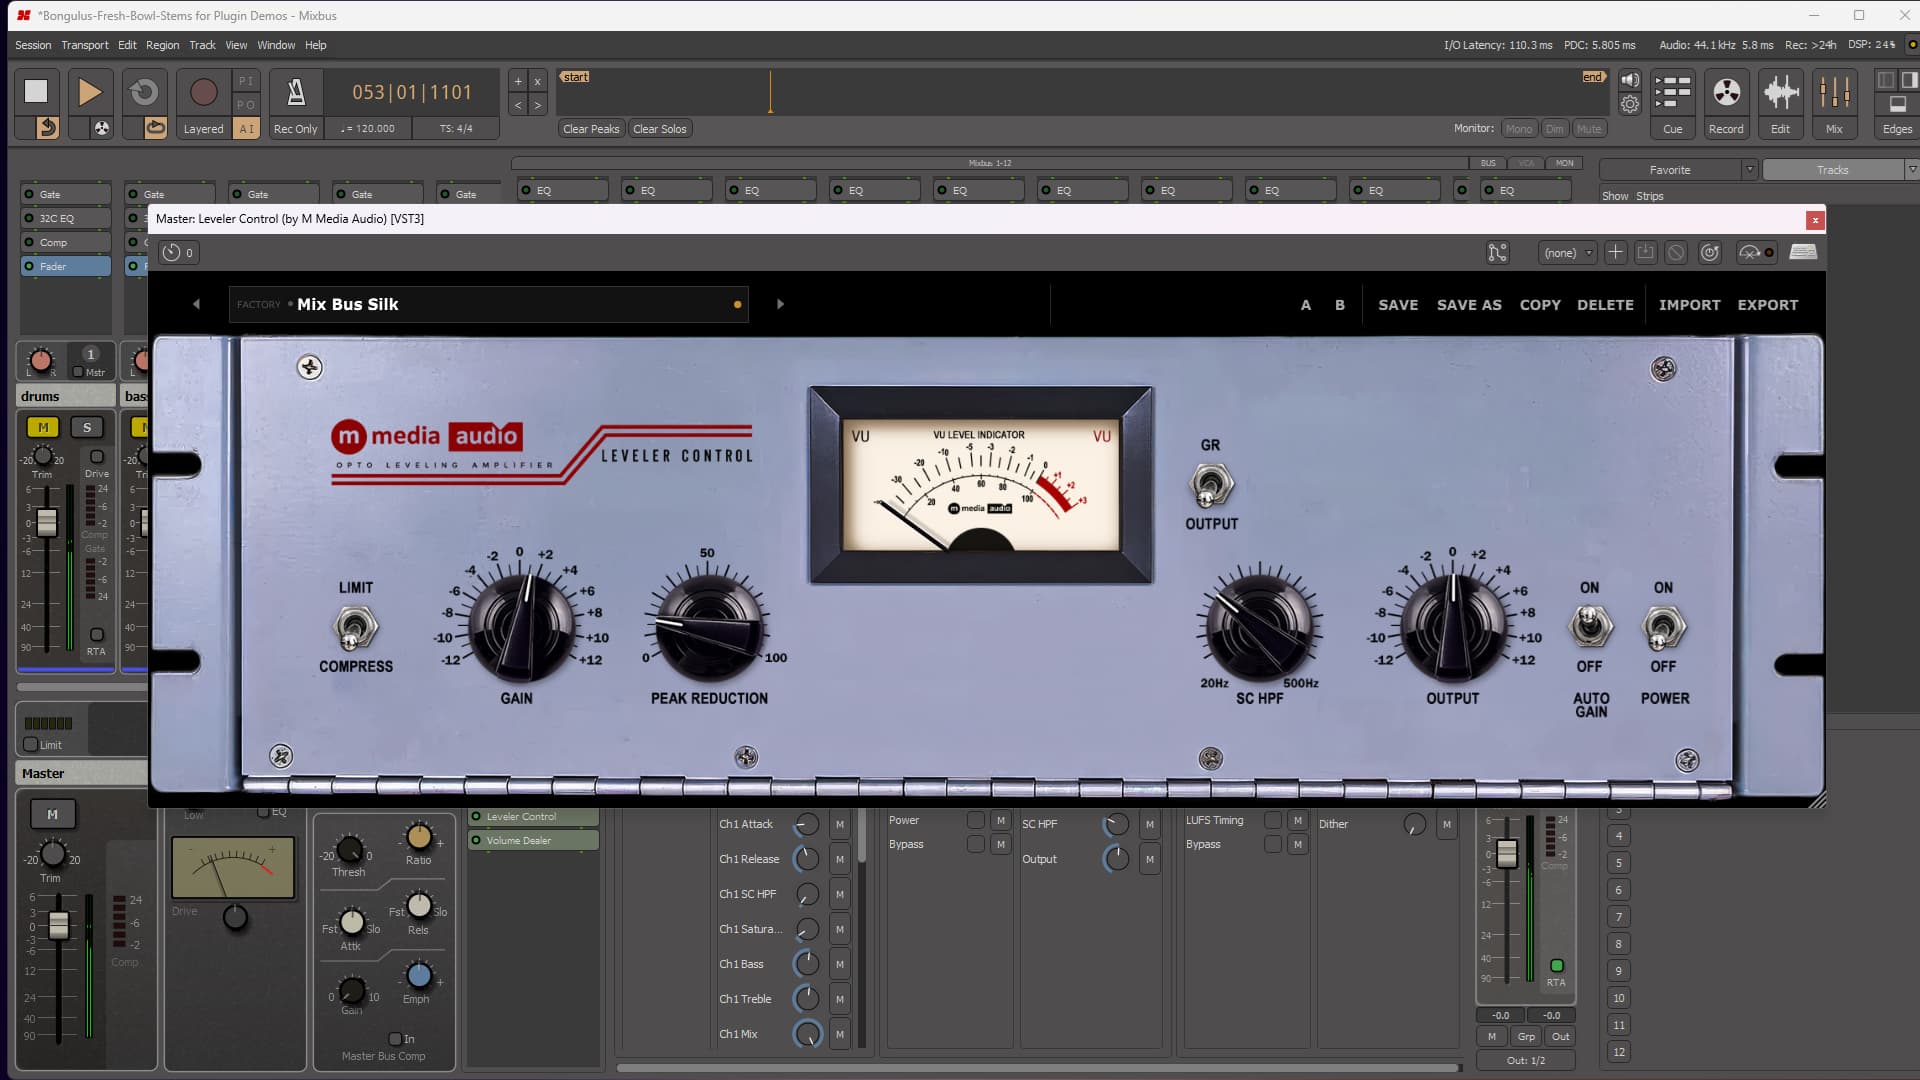Click the save preset icon in plugin toolbar
The width and height of the screenshot is (1920, 1080).
(x=1645, y=253)
